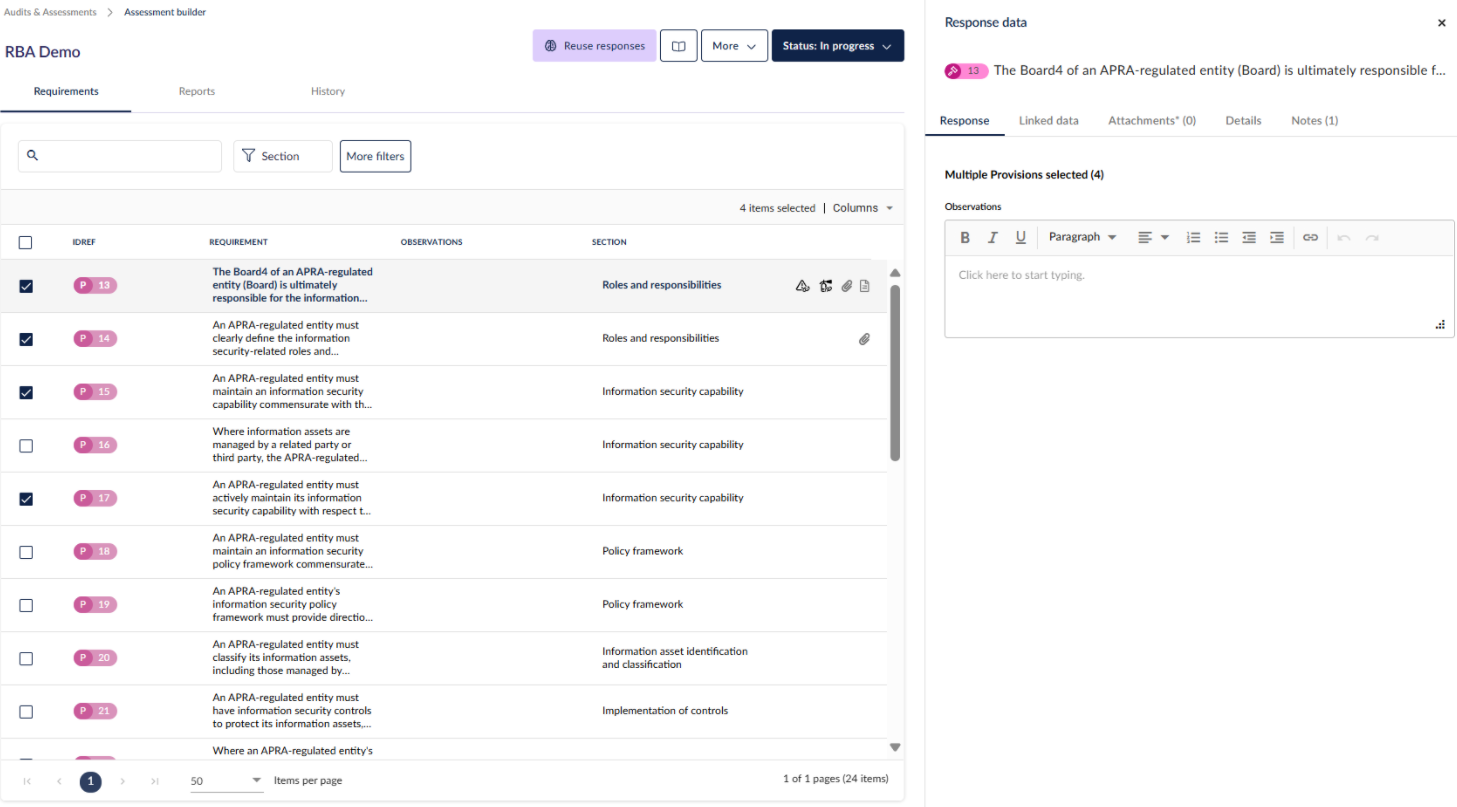This screenshot has width=1457, height=807.
Task: Uncheck the checkbox for requirement 14
Action: pos(26,339)
